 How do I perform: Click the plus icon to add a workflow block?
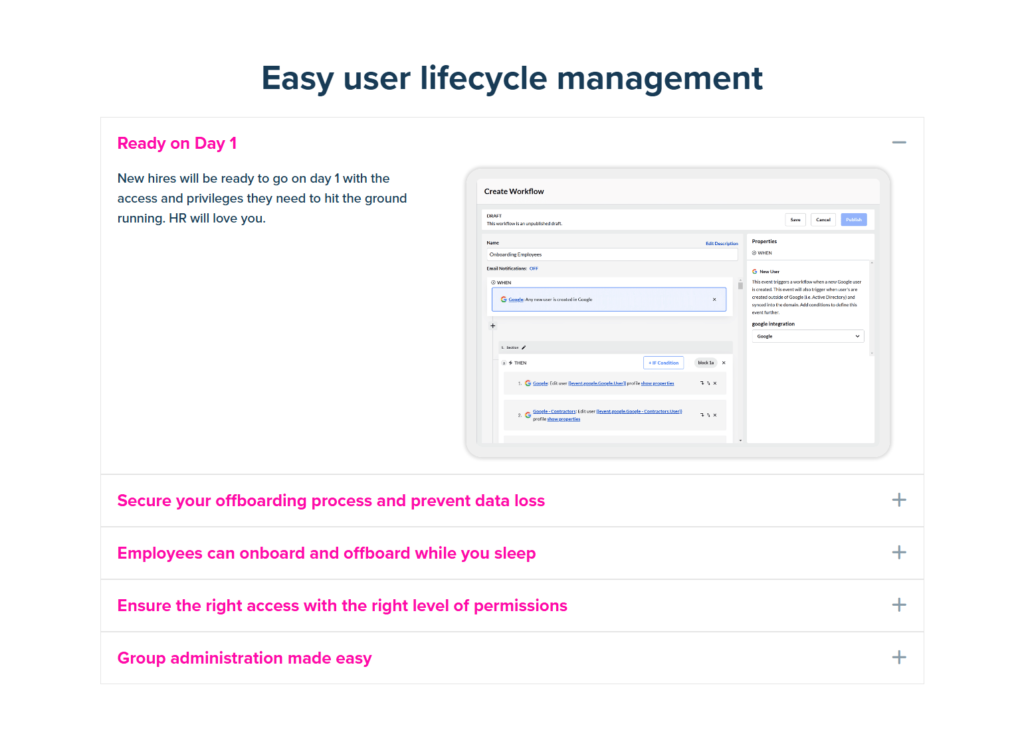click(x=491, y=326)
